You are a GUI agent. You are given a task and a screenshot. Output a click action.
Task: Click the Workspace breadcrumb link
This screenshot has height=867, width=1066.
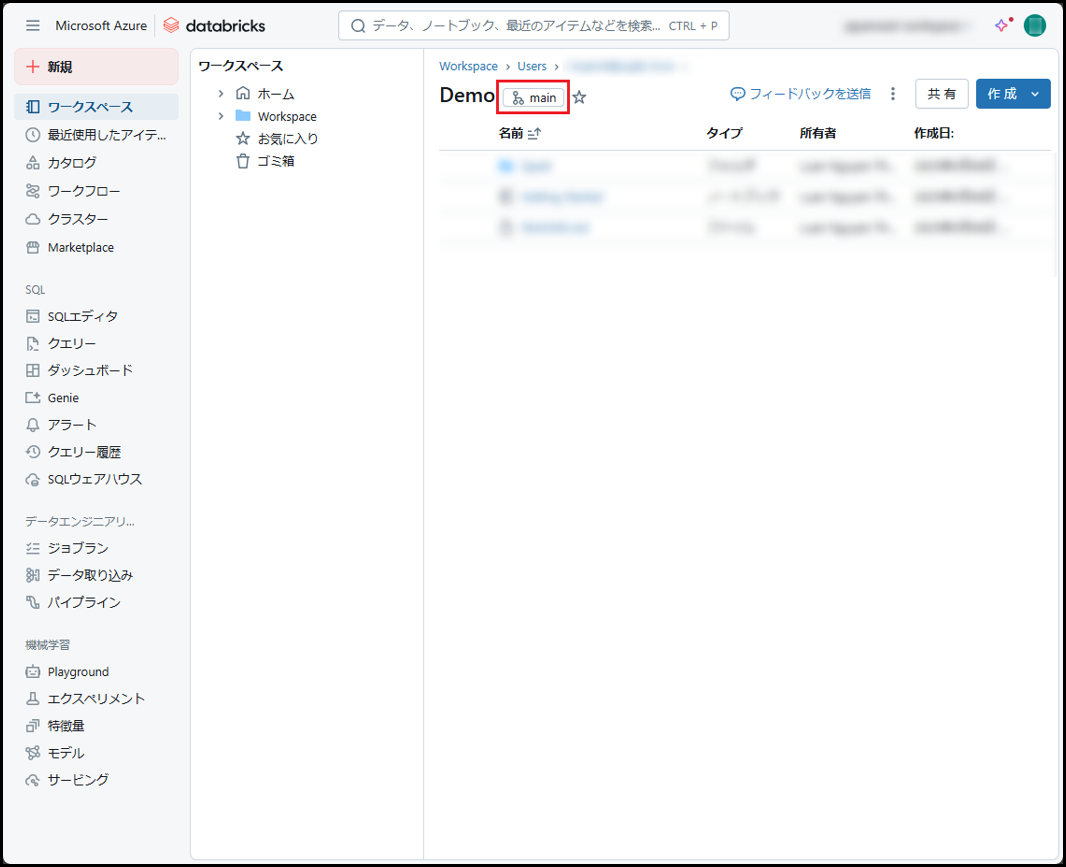click(x=468, y=66)
